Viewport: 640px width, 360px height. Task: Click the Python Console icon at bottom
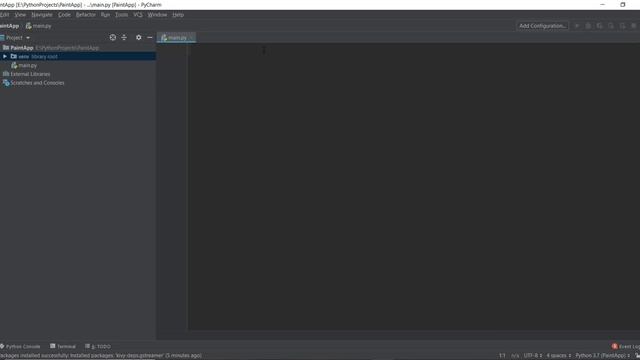pos(2,346)
